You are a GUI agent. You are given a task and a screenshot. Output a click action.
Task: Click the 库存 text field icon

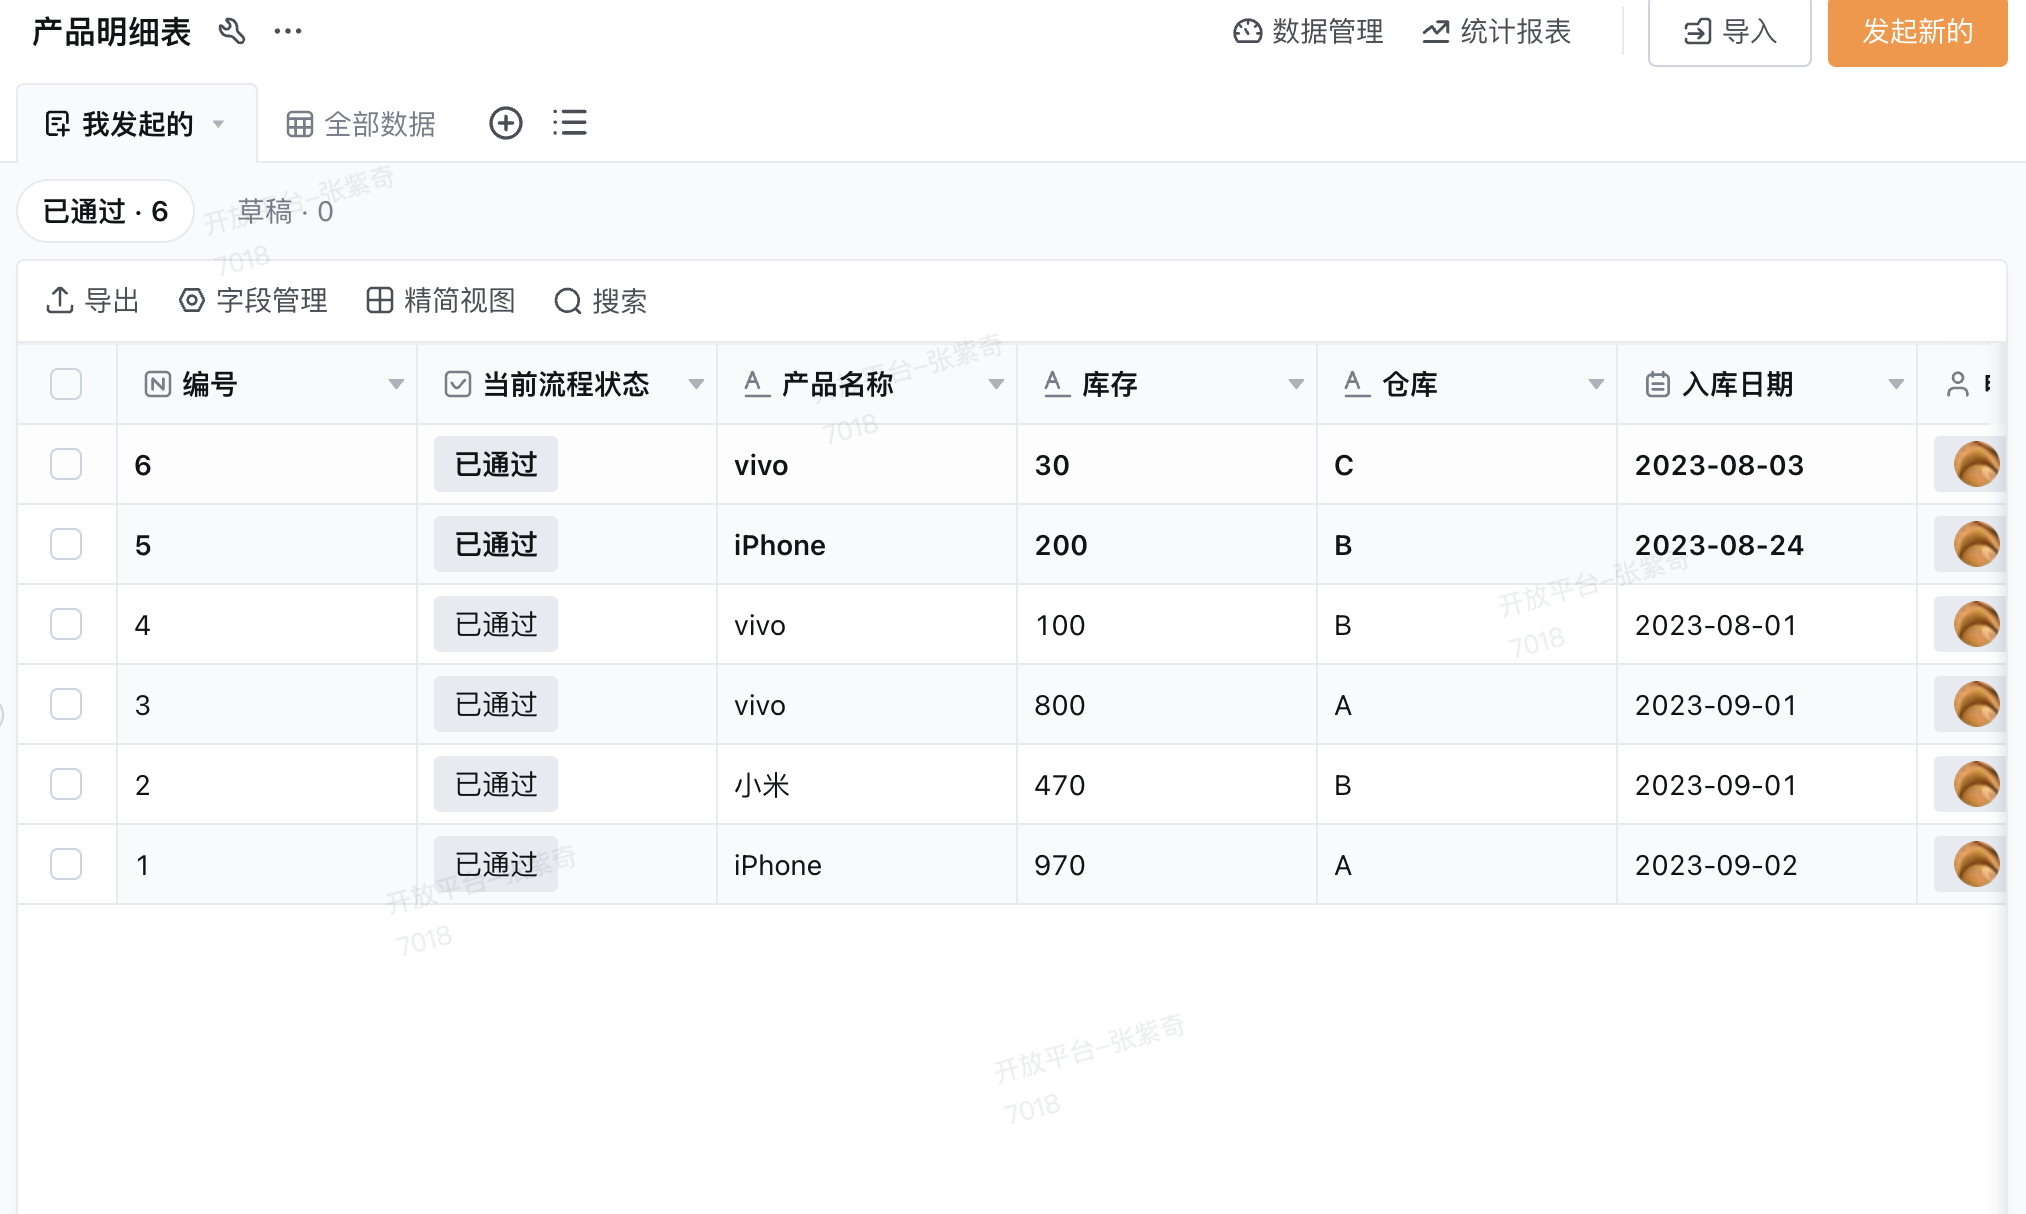[x=1057, y=383]
